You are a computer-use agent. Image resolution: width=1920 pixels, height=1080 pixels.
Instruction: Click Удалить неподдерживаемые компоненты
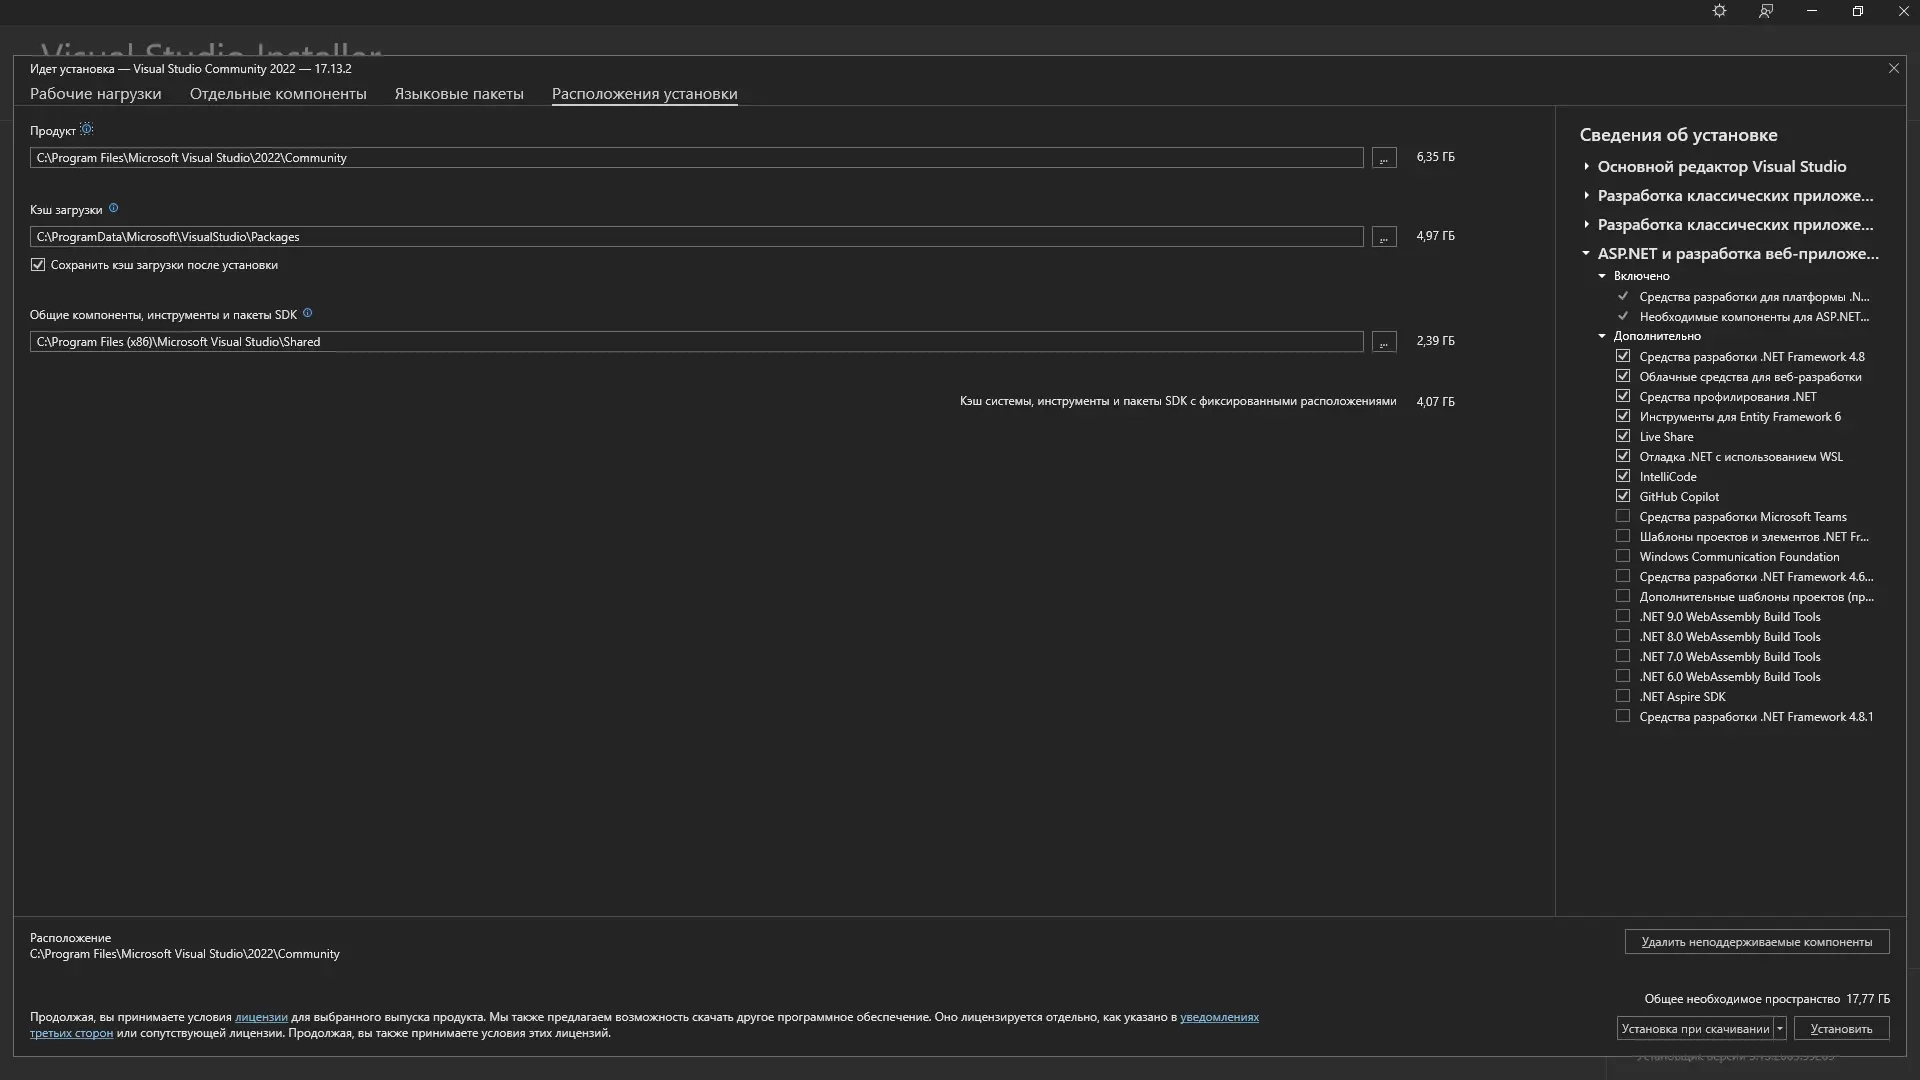tap(1757, 942)
